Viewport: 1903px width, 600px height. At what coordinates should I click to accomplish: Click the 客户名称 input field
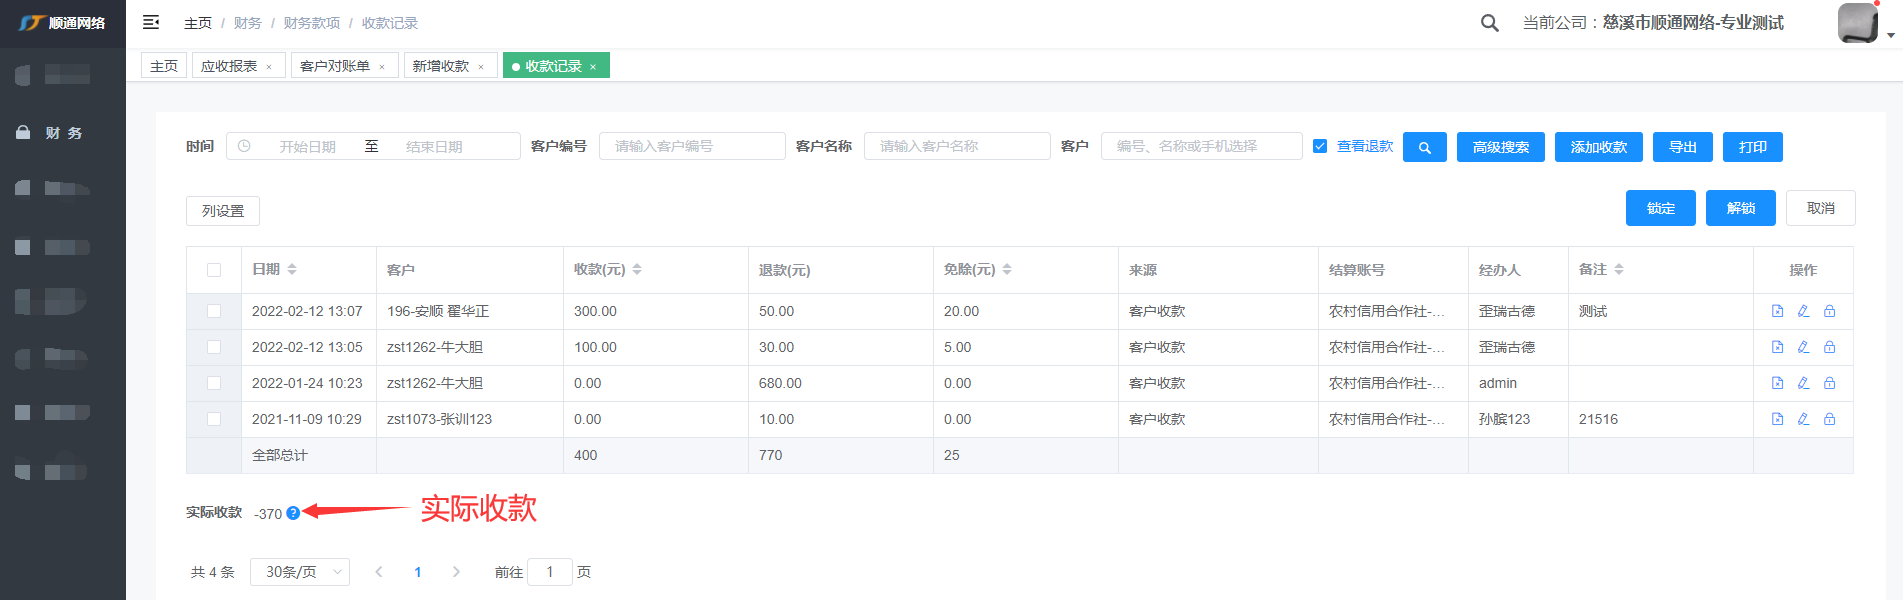956,146
